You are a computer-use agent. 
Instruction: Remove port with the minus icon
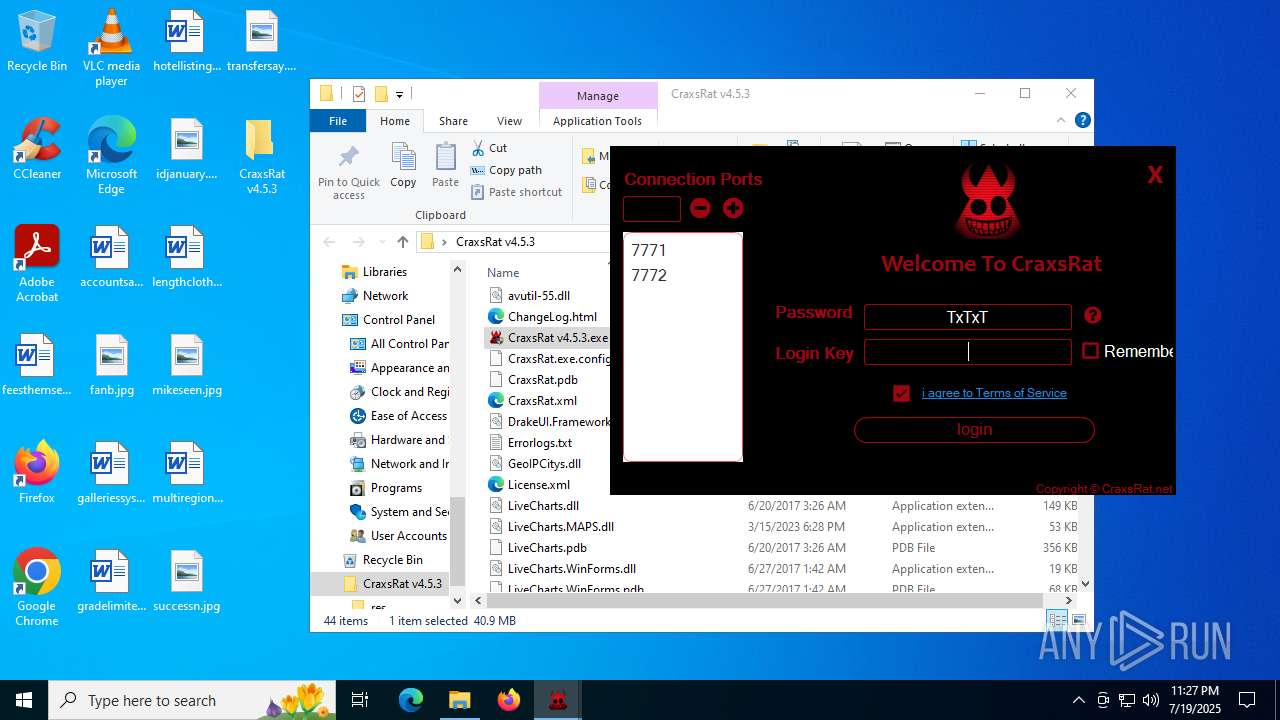tap(700, 208)
